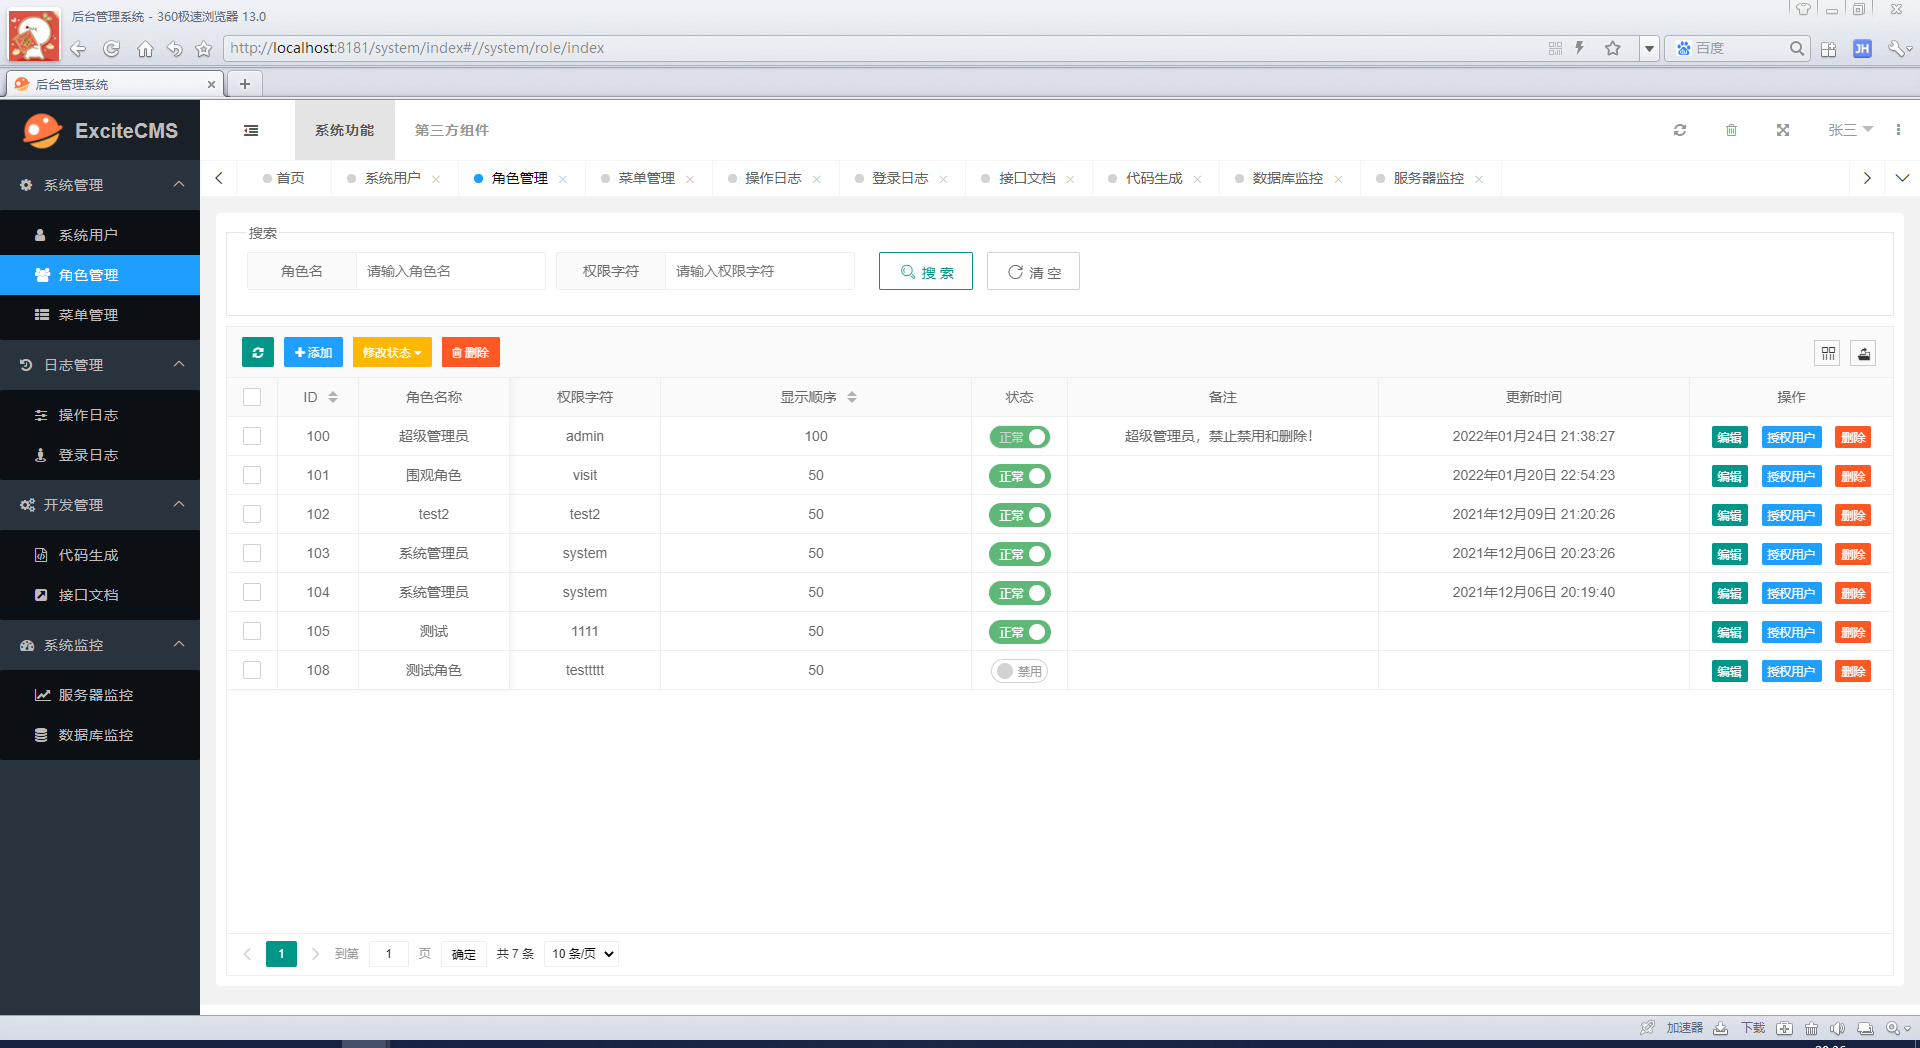Click the trash icon in the top header

(x=1731, y=130)
